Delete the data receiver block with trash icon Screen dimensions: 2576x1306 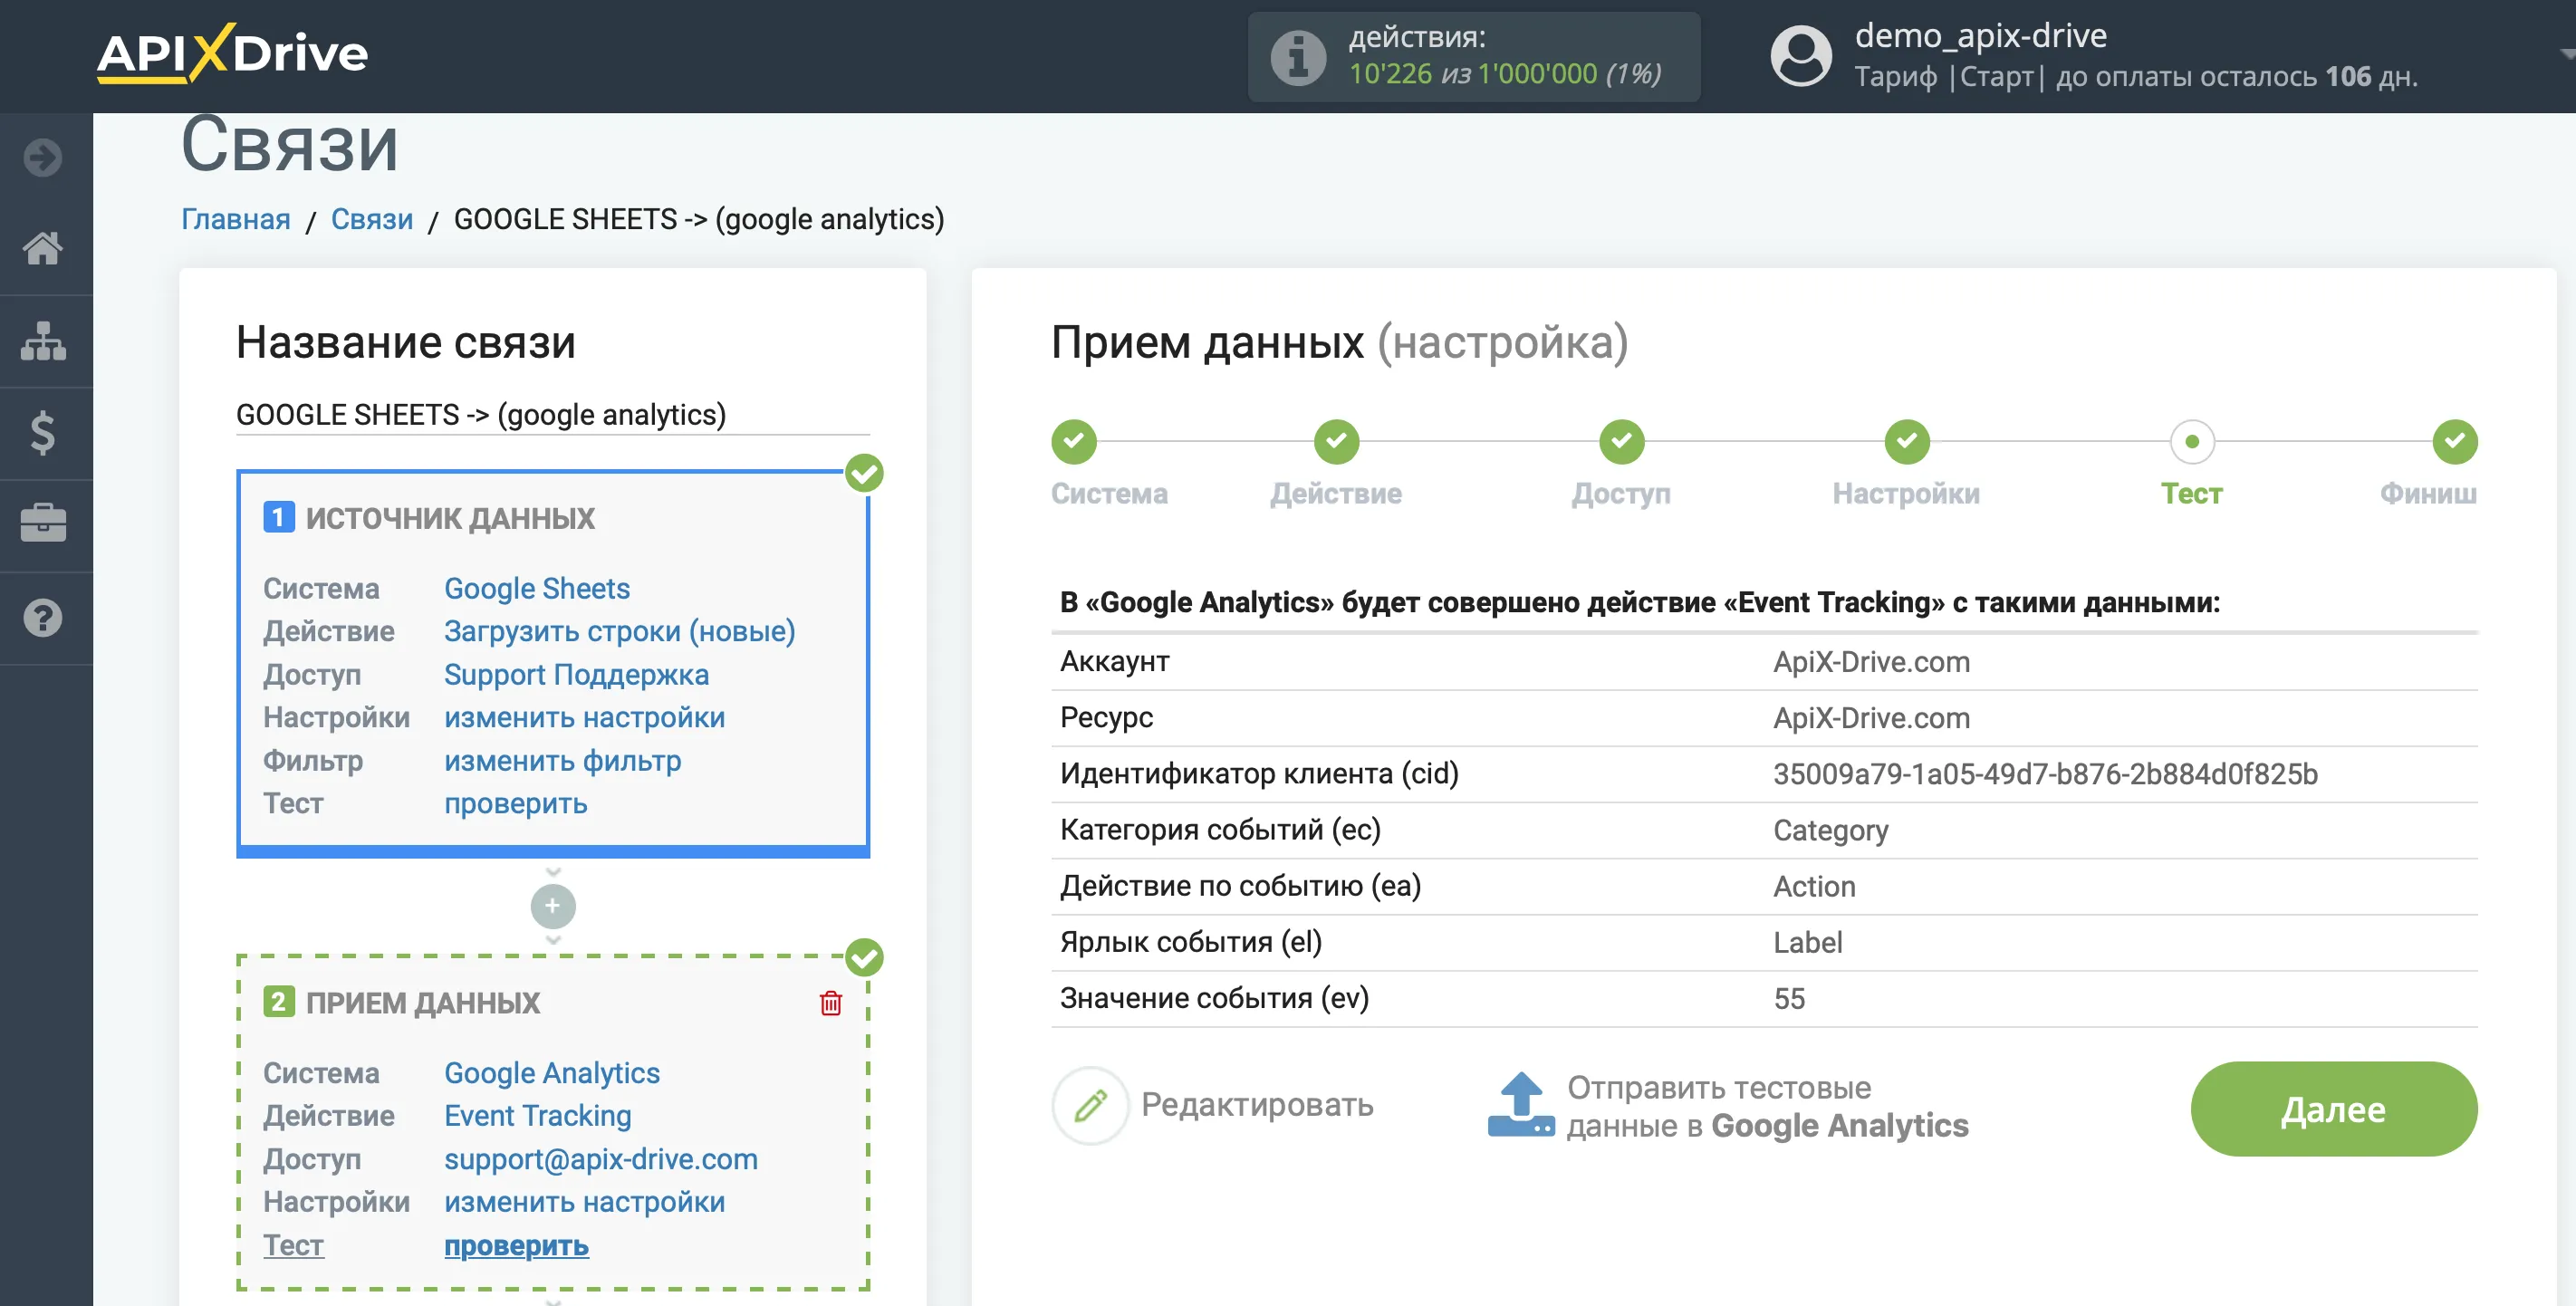[x=831, y=1003]
